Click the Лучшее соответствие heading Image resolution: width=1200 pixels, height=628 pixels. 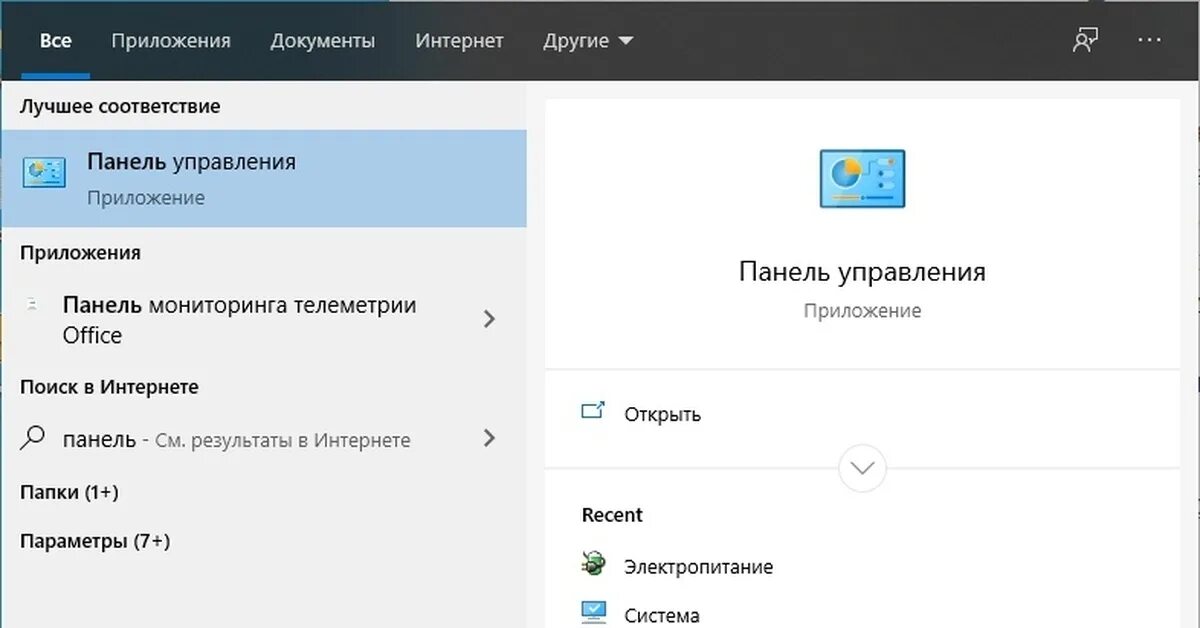[x=120, y=106]
